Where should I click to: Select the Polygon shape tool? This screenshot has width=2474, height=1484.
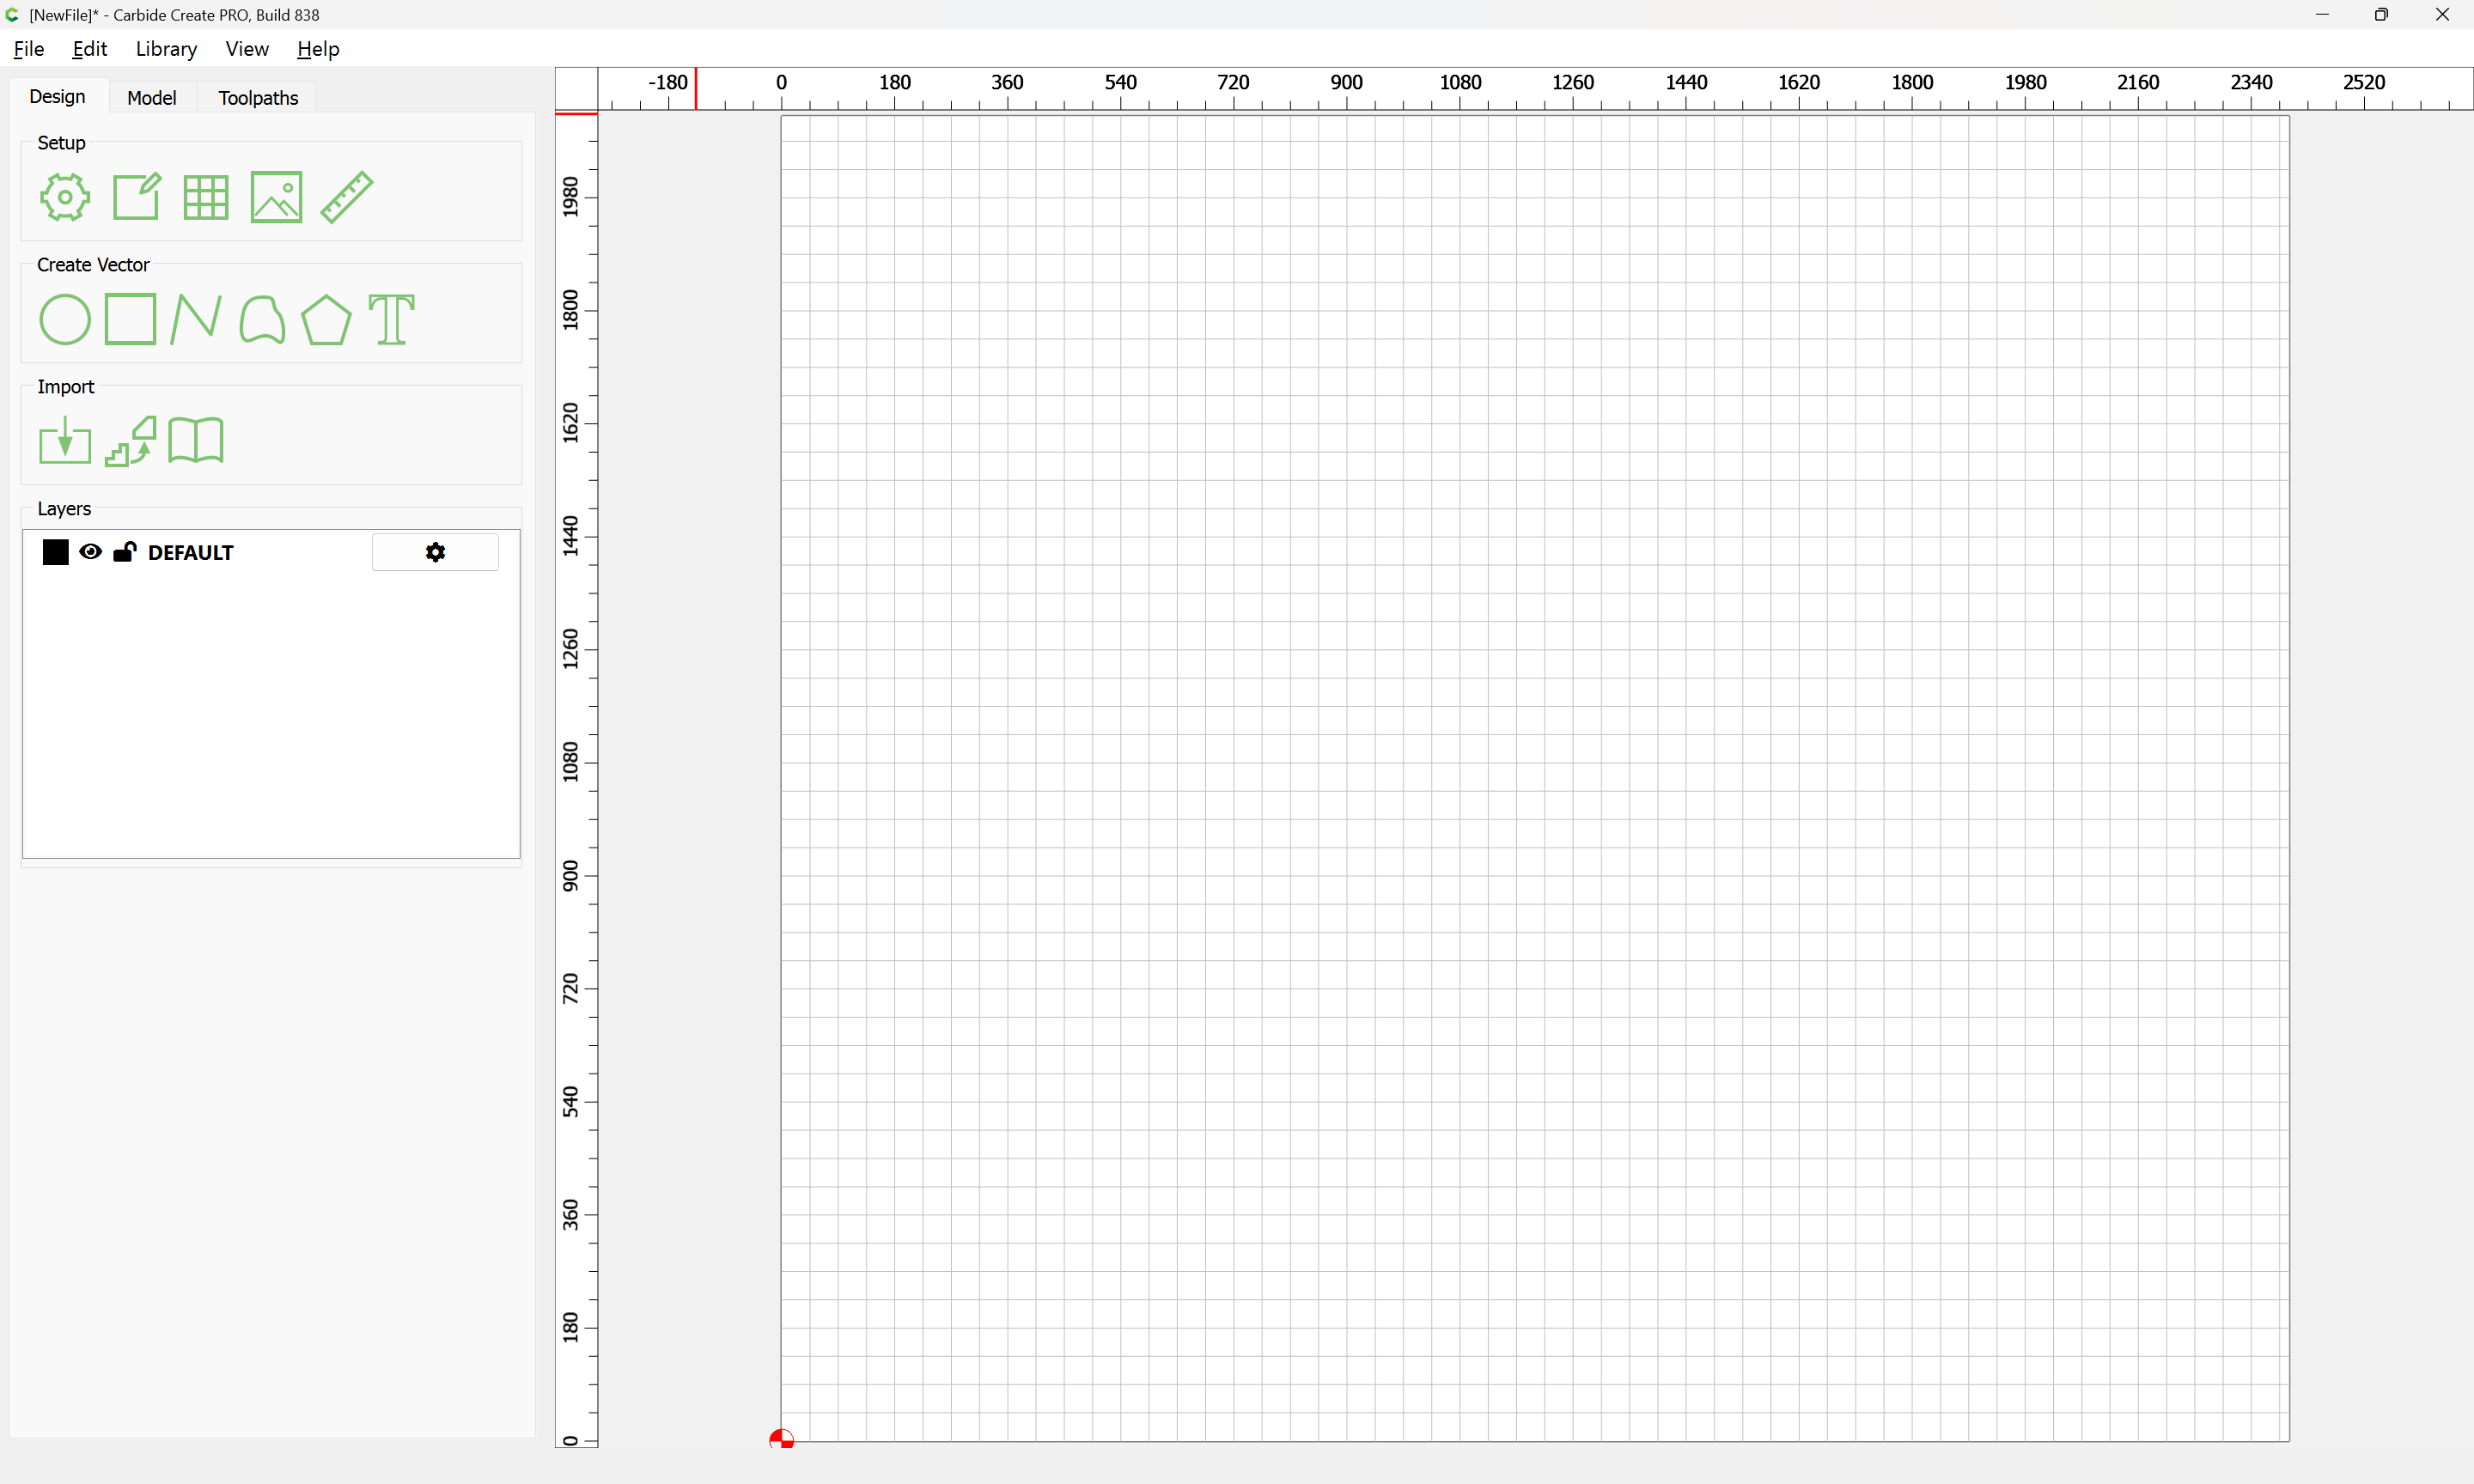tap(326, 320)
